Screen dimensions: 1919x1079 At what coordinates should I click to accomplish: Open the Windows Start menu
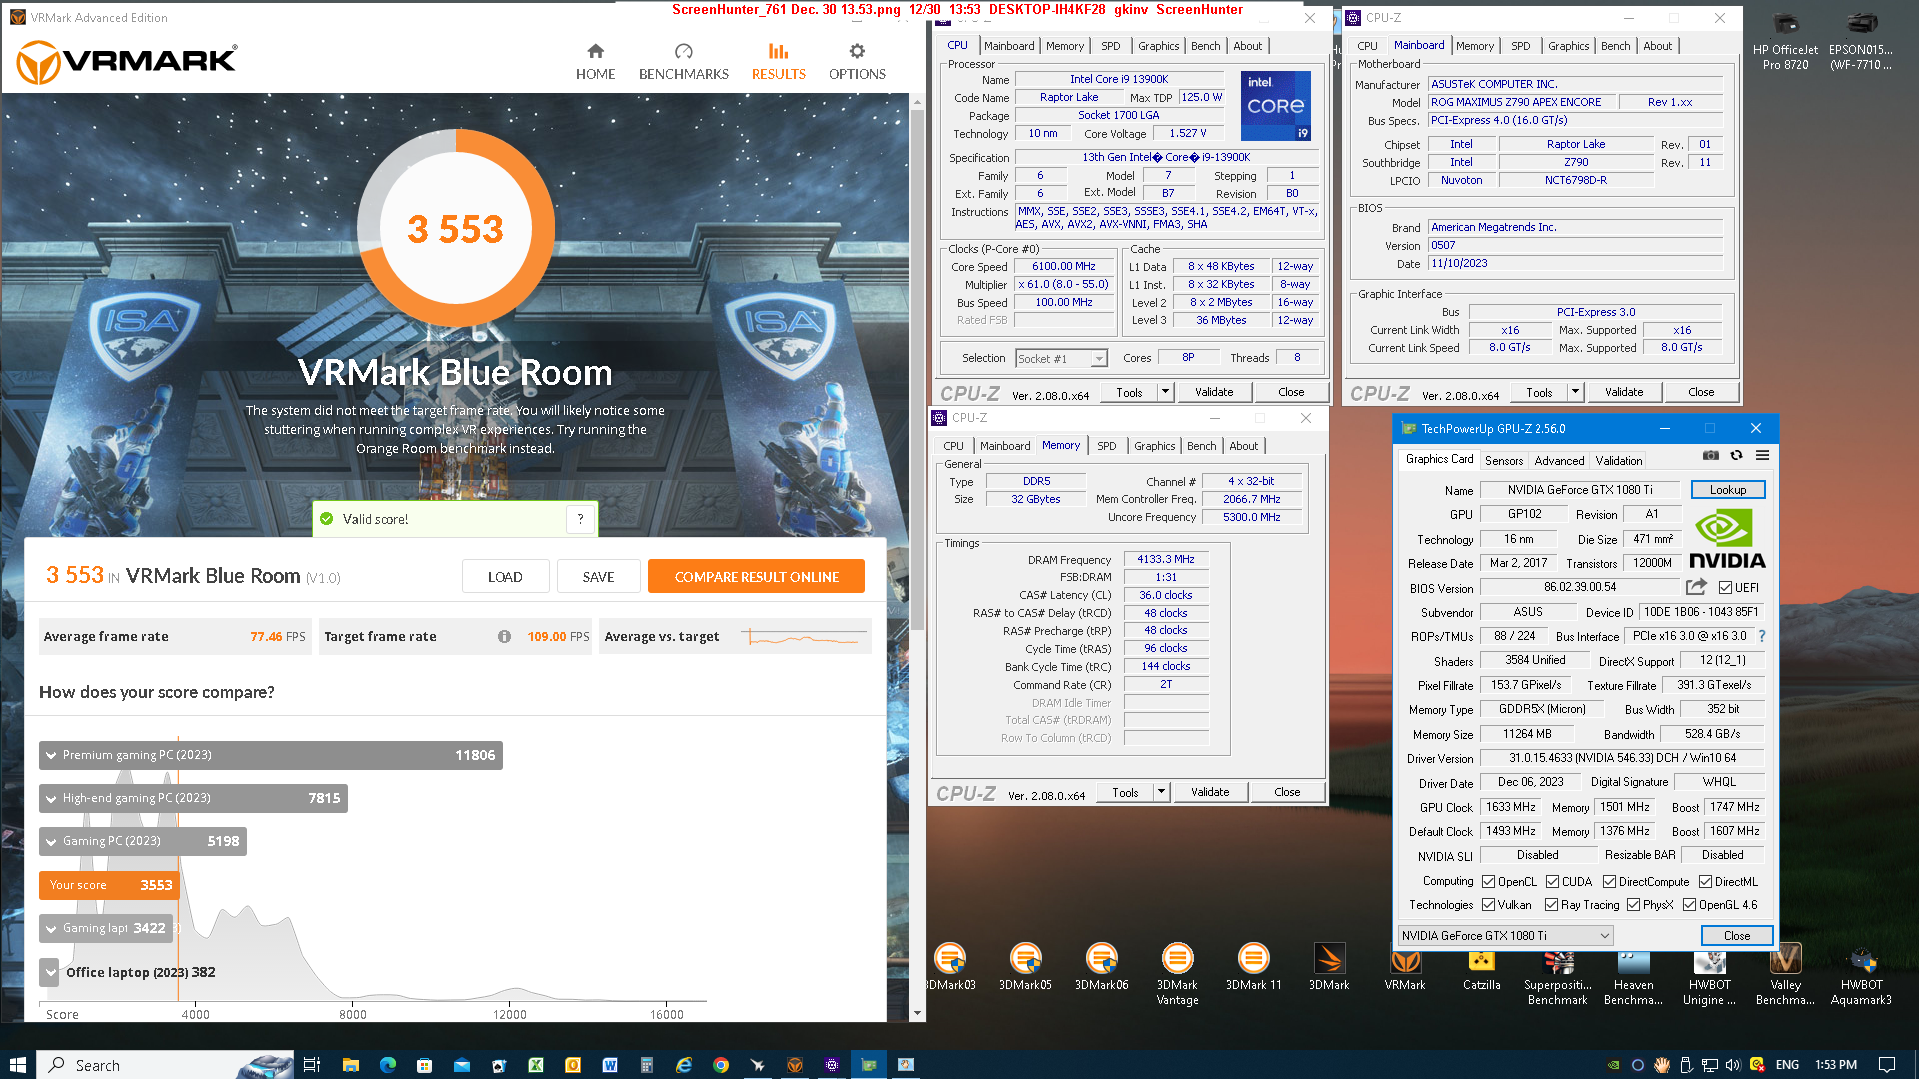click(17, 1064)
